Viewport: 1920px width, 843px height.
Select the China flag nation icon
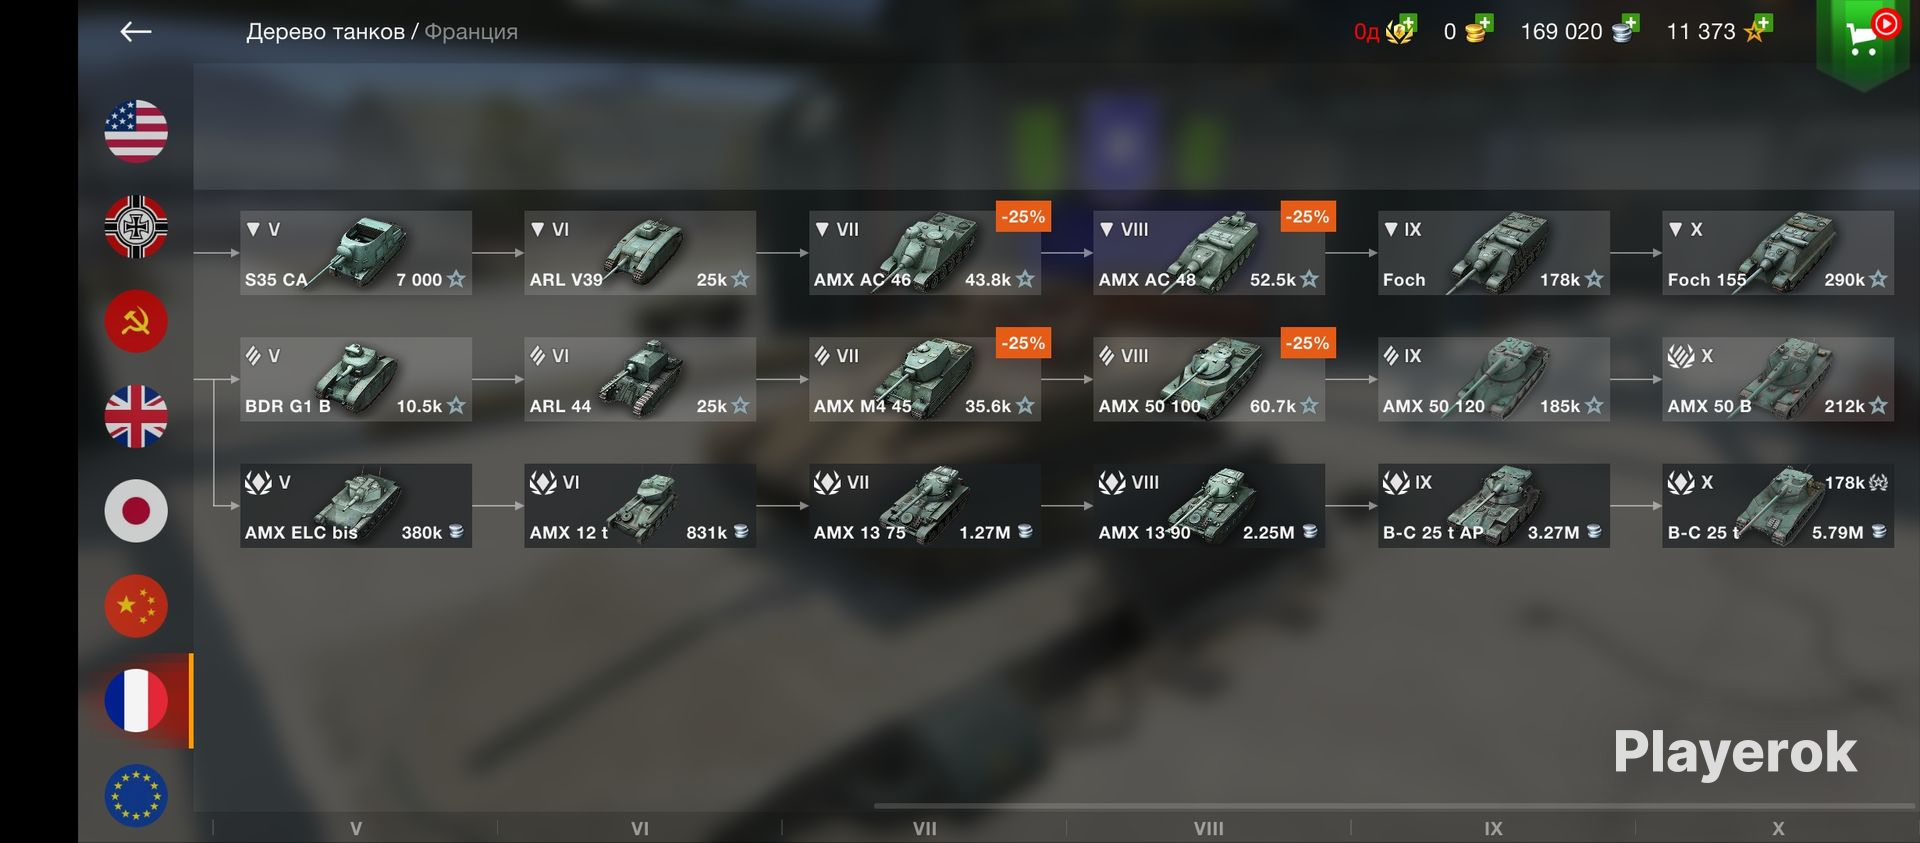pyautogui.click(x=136, y=606)
